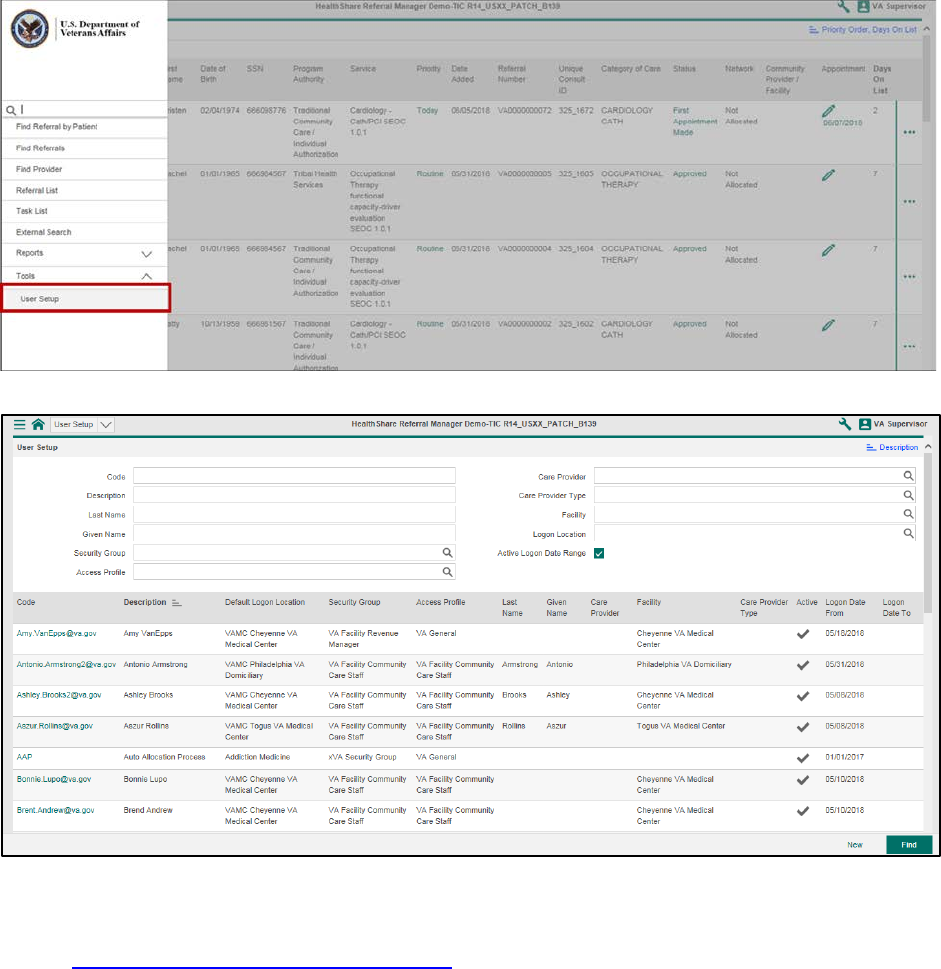Click the sort icon next to Priority Order, Days On List
941x969 pixels.
click(x=814, y=30)
